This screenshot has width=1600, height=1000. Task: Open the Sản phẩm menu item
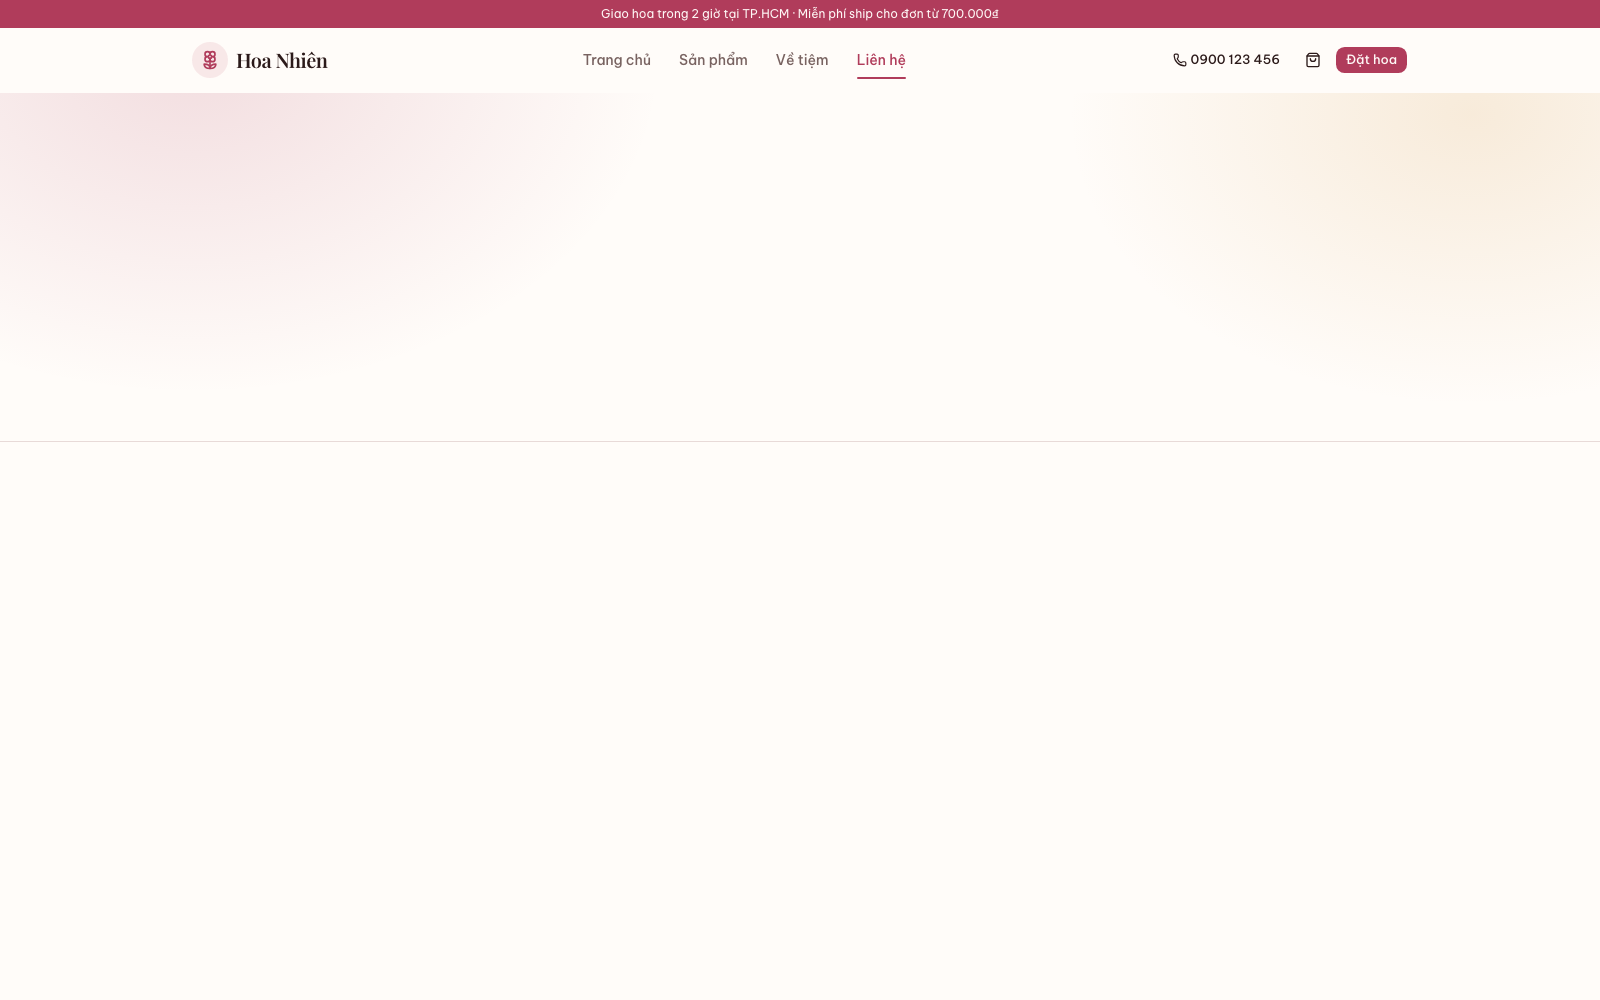[x=713, y=60]
